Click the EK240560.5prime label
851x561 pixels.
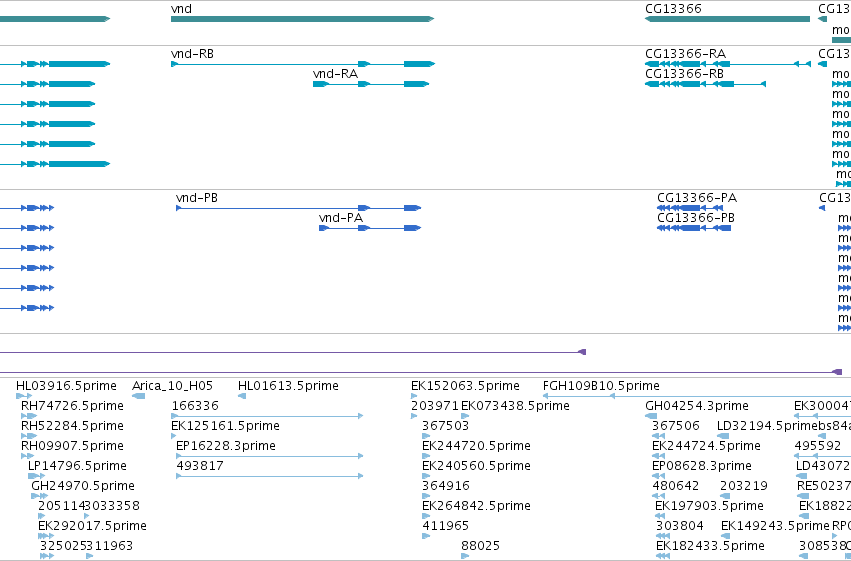(x=477, y=466)
